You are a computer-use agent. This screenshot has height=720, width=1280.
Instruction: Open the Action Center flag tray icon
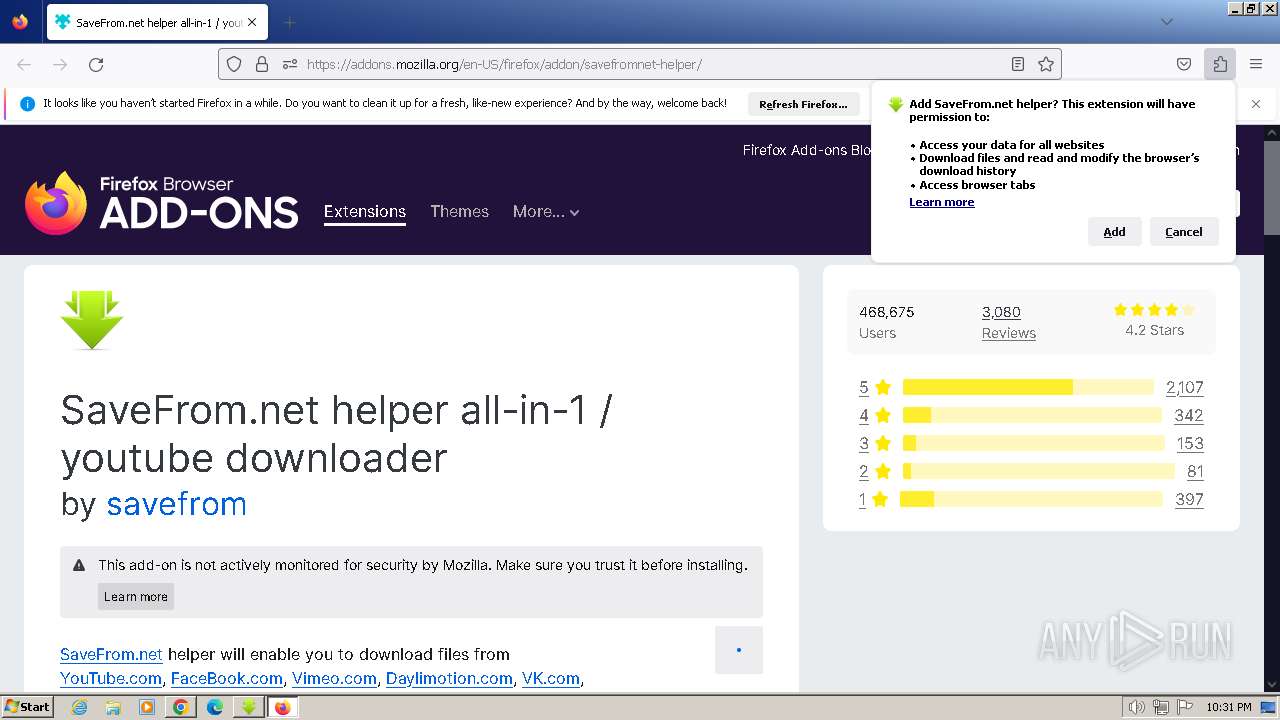click(x=1184, y=707)
